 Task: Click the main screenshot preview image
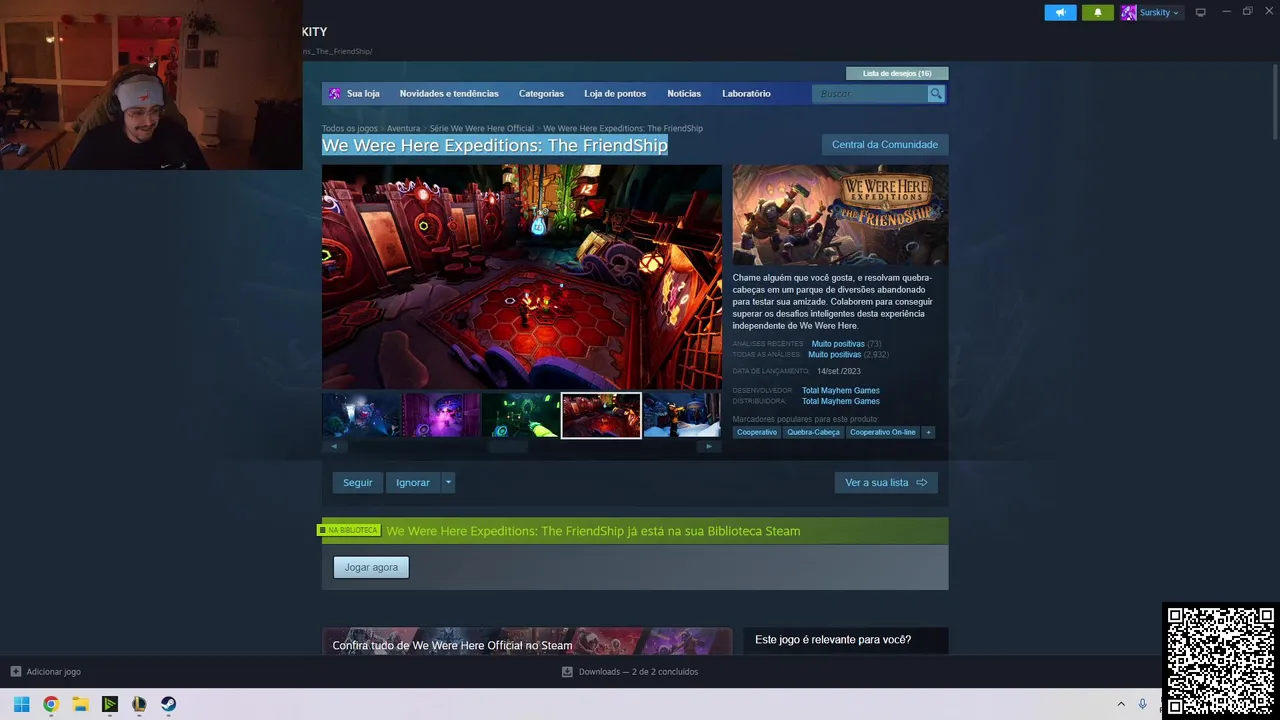coord(522,277)
